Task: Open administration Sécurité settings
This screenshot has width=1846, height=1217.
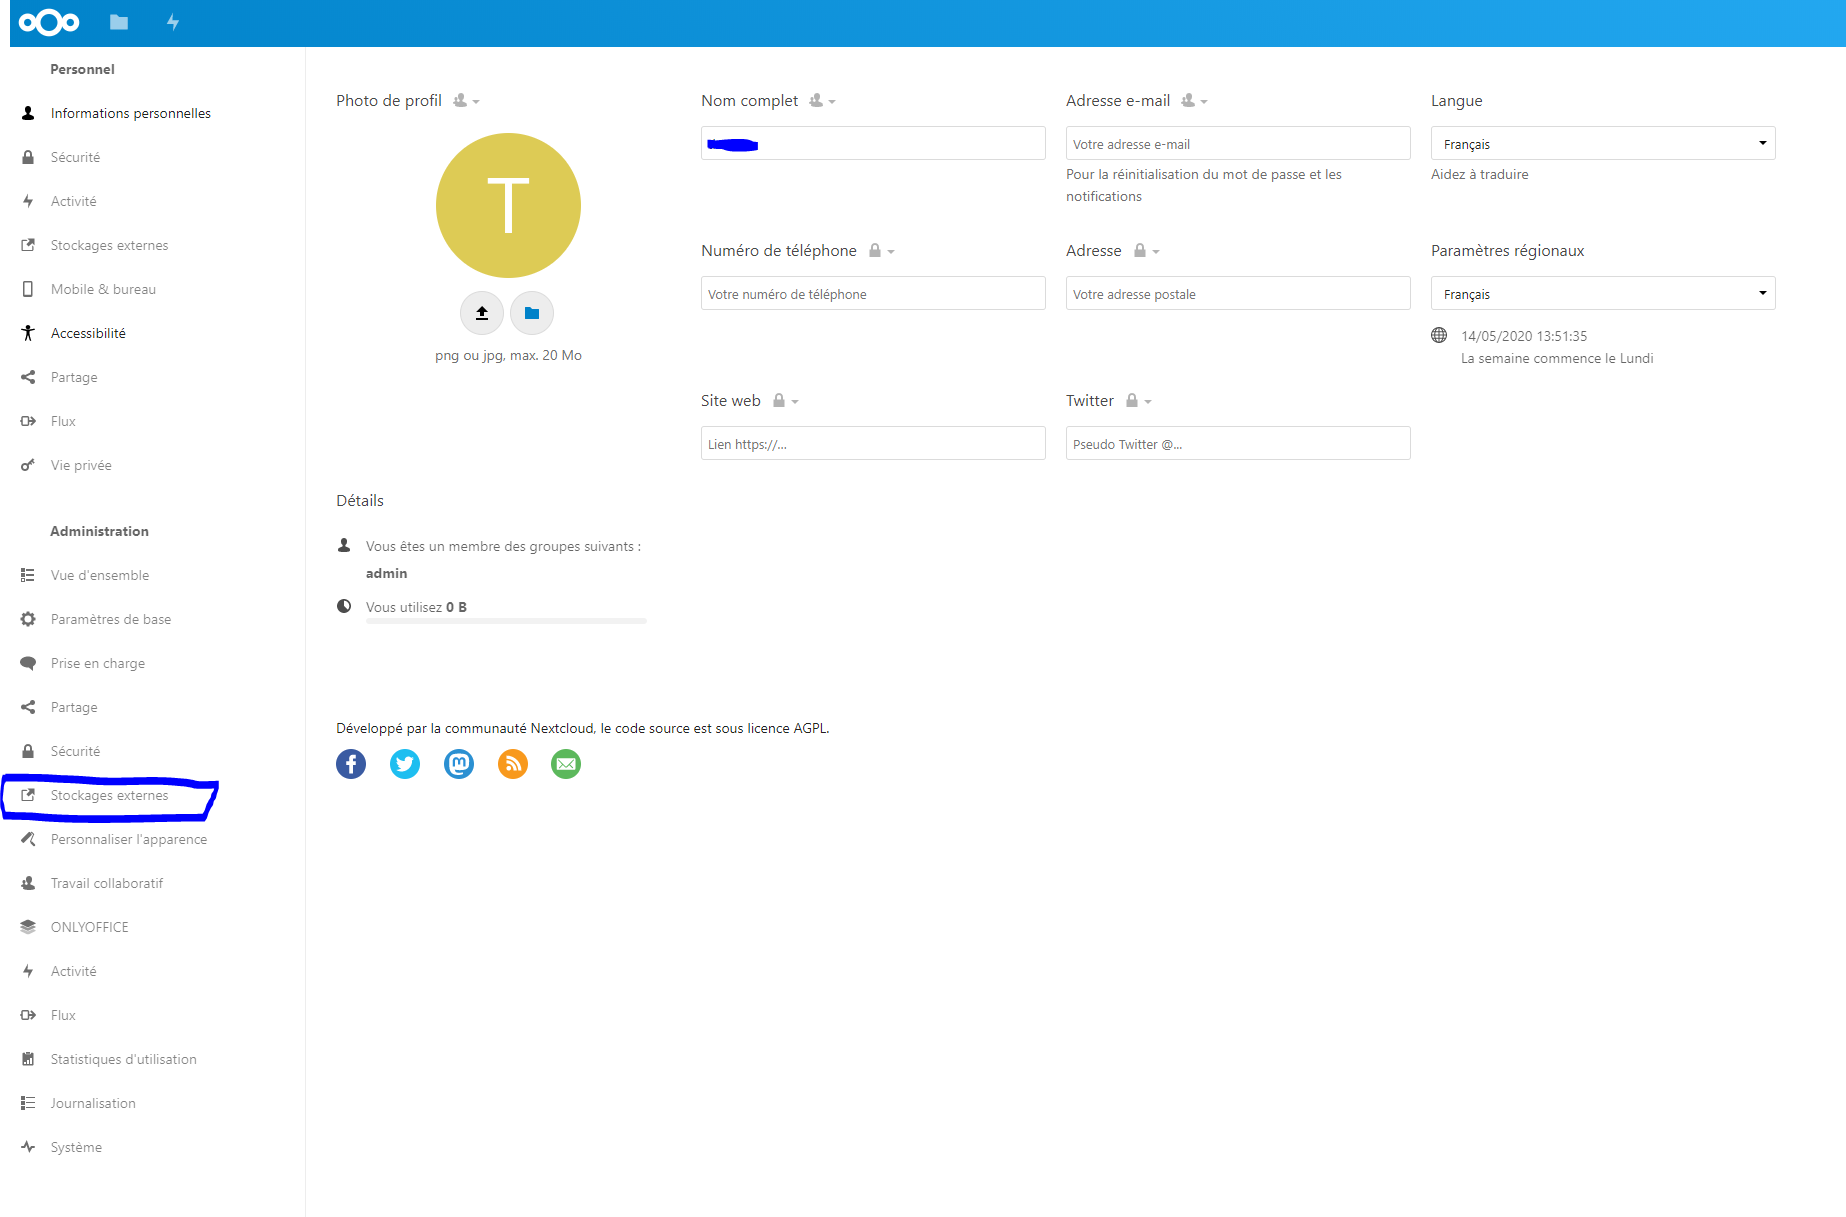Action: (75, 751)
